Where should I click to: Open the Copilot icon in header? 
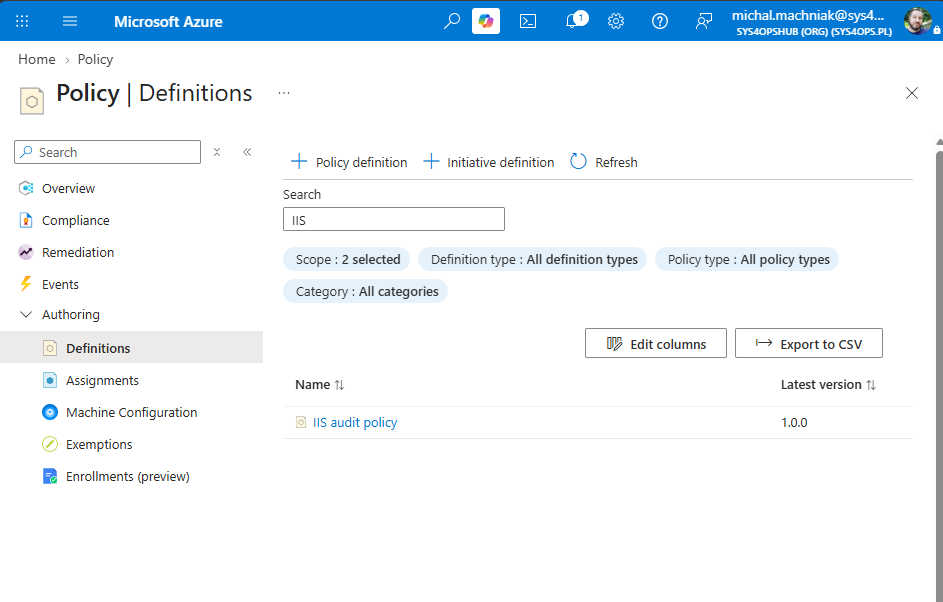(x=485, y=21)
